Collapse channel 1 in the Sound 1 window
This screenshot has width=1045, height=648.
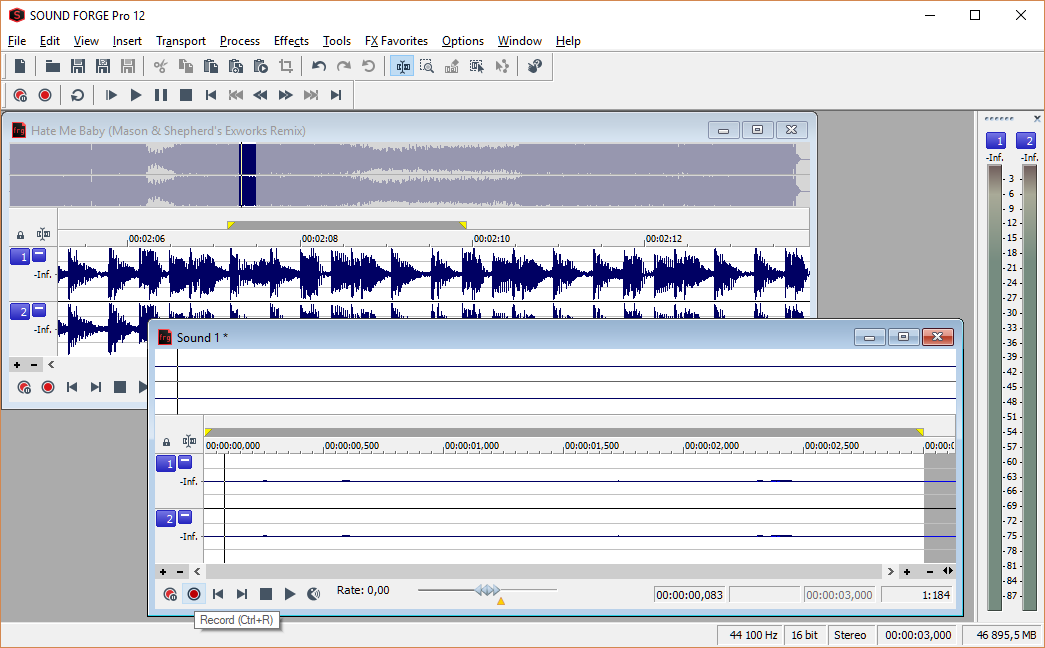(185, 462)
